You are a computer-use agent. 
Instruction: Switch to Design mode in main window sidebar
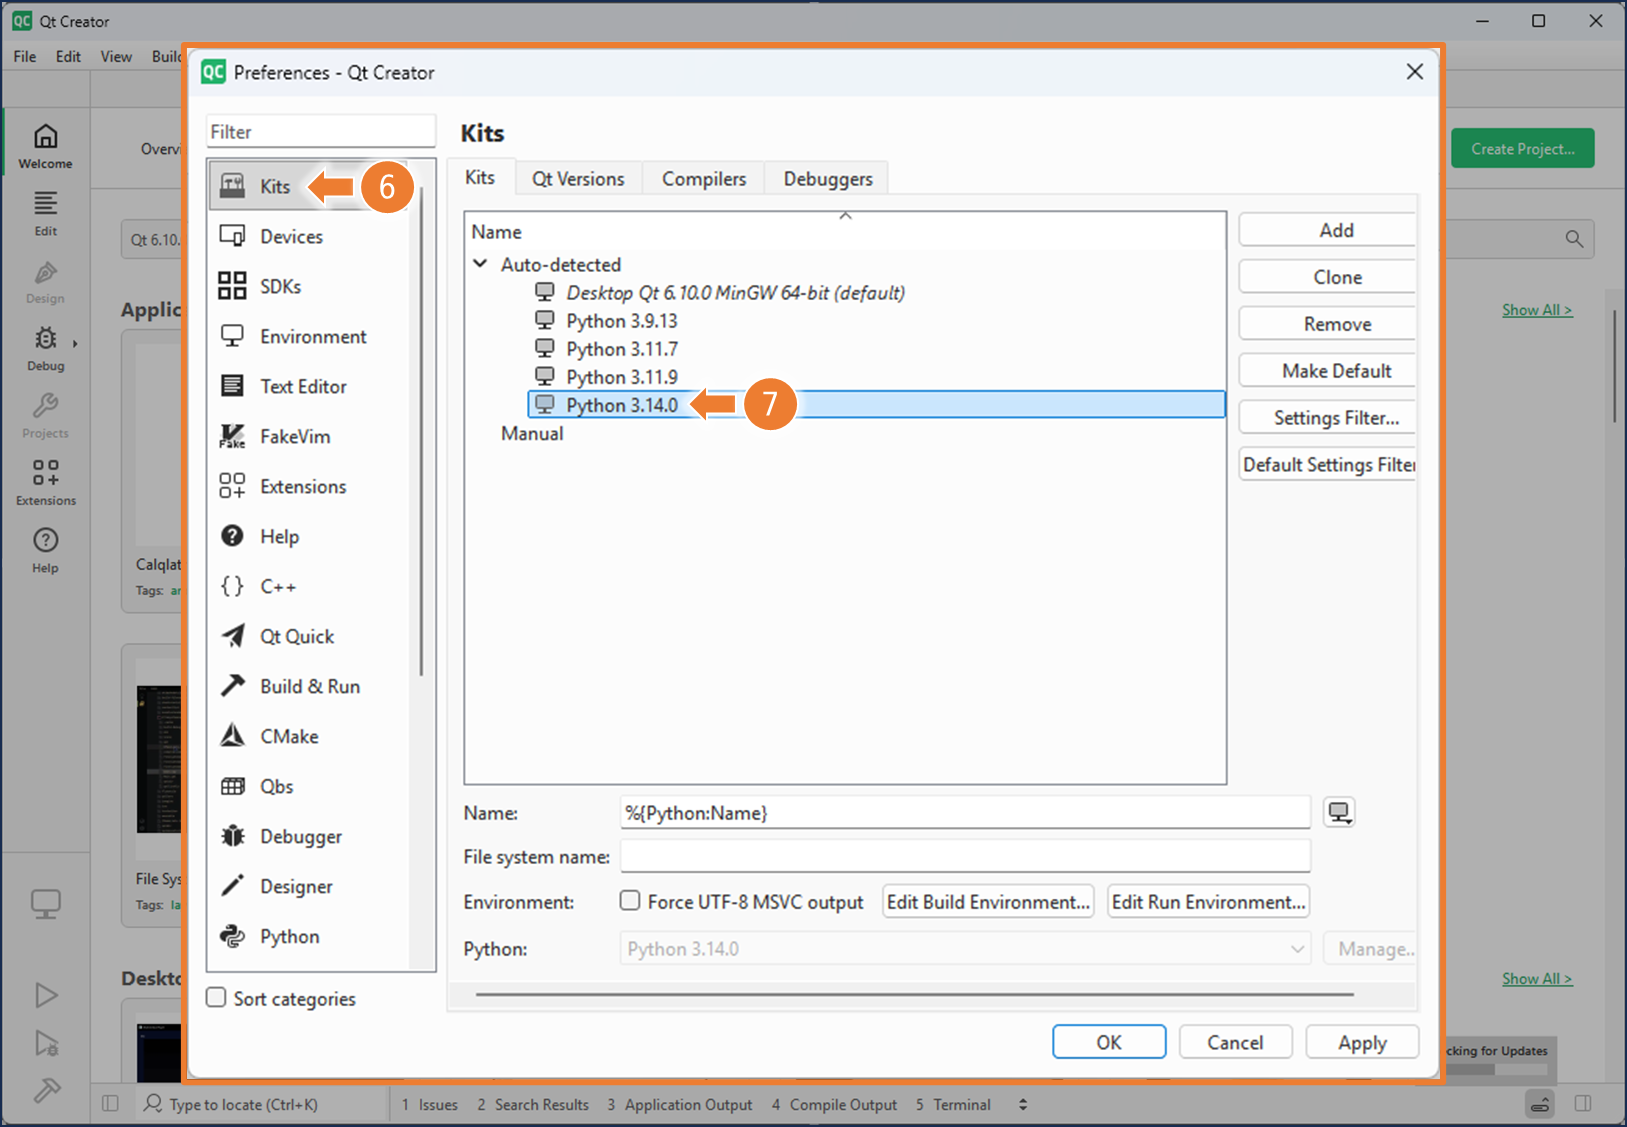(x=45, y=281)
